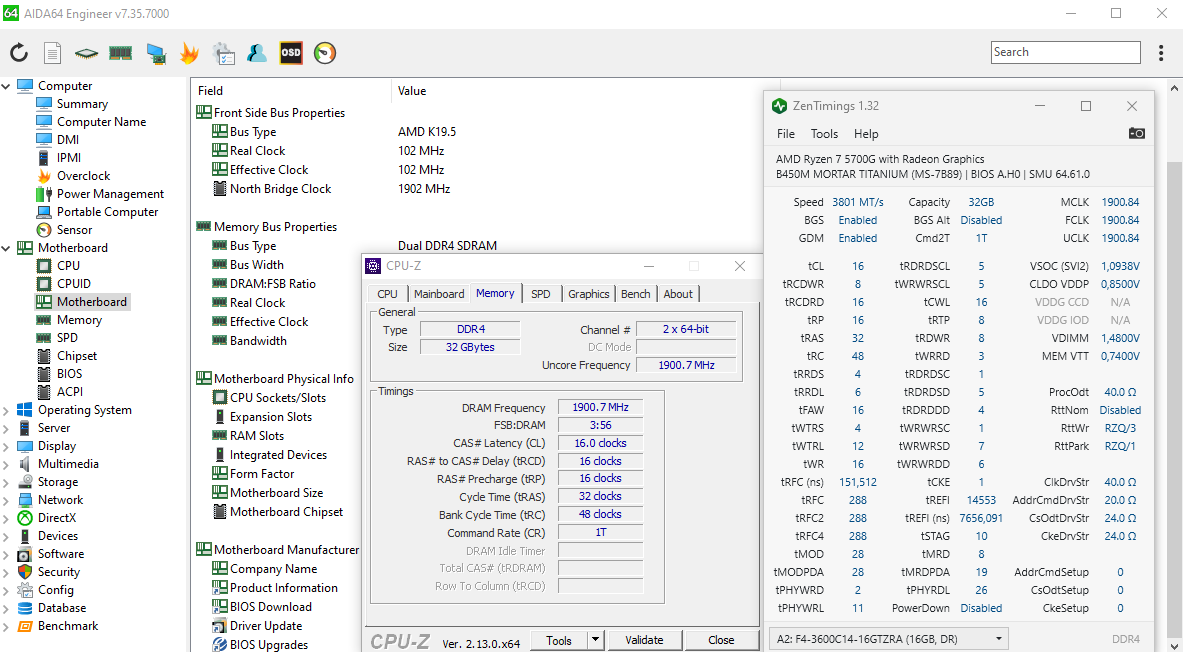Screen dimensions: 1183x652
Task: Click the Validate button in CPU-Z
Action: tap(644, 640)
